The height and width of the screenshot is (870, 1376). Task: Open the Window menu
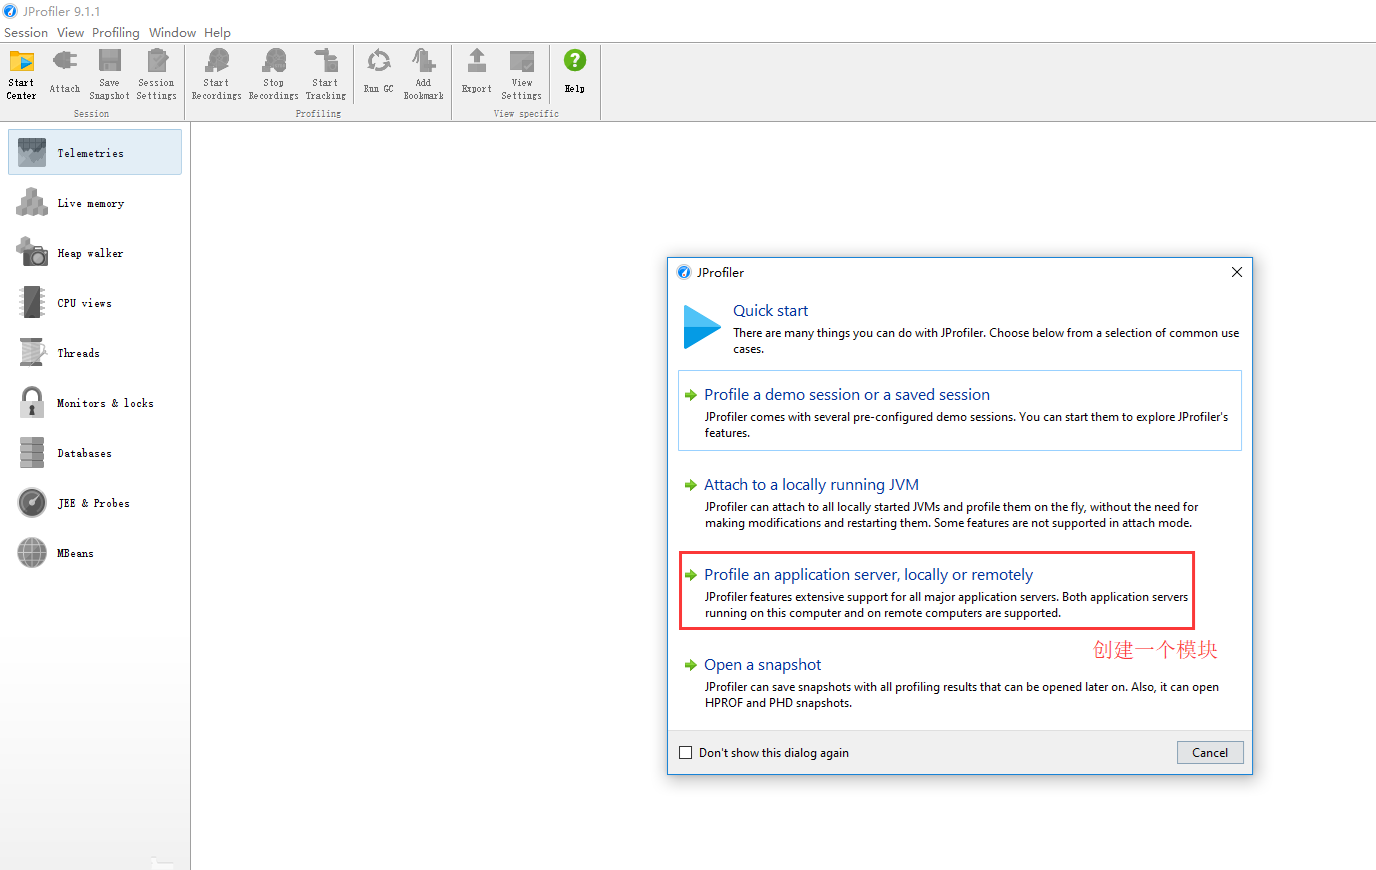click(x=172, y=32)
